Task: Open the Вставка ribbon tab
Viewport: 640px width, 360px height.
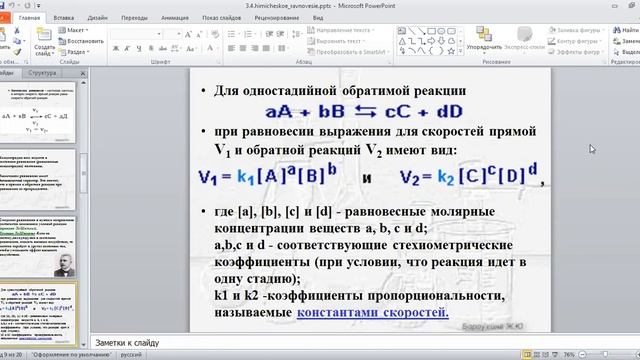Action: [64, 18]
